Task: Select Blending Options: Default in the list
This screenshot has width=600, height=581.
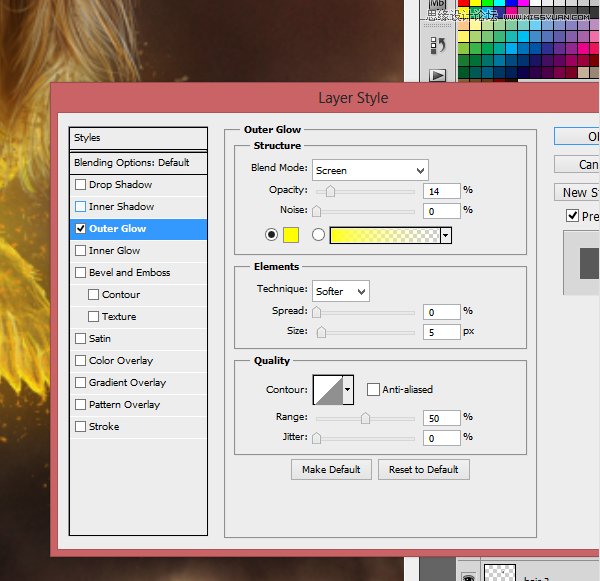Action: [x=138, y=162]
